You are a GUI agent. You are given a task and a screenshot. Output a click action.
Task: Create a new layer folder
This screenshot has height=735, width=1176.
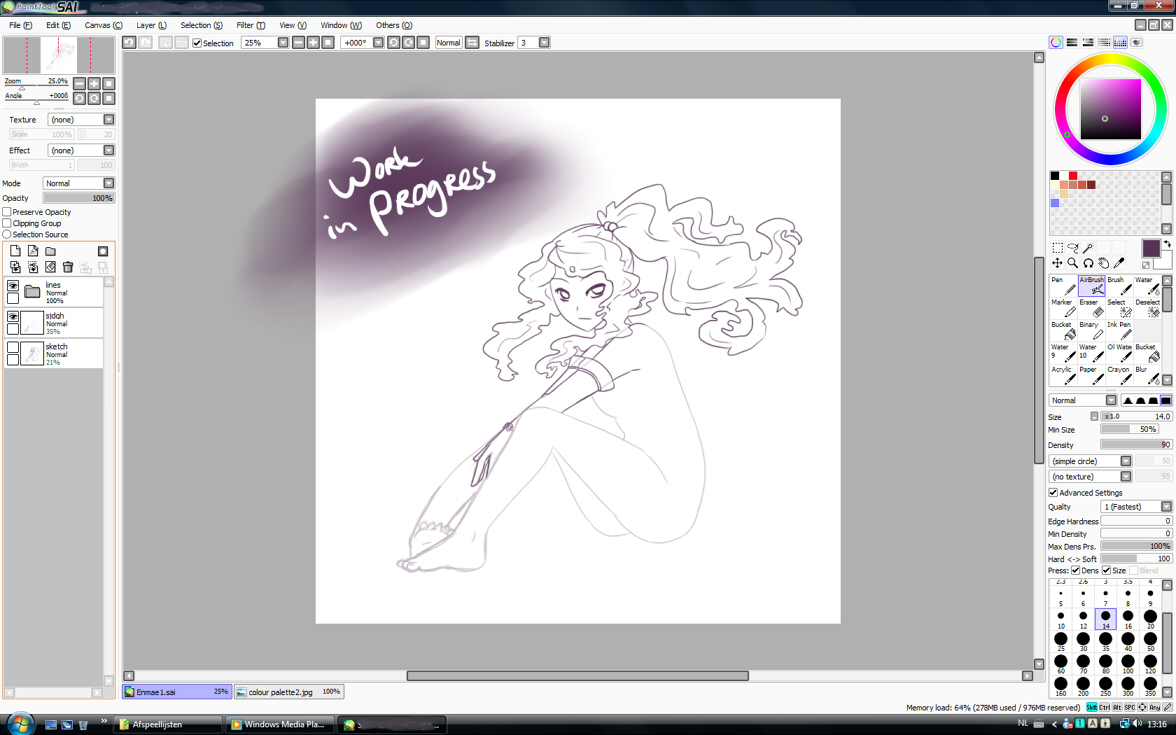pyautogui.click(x=50, y=251)
